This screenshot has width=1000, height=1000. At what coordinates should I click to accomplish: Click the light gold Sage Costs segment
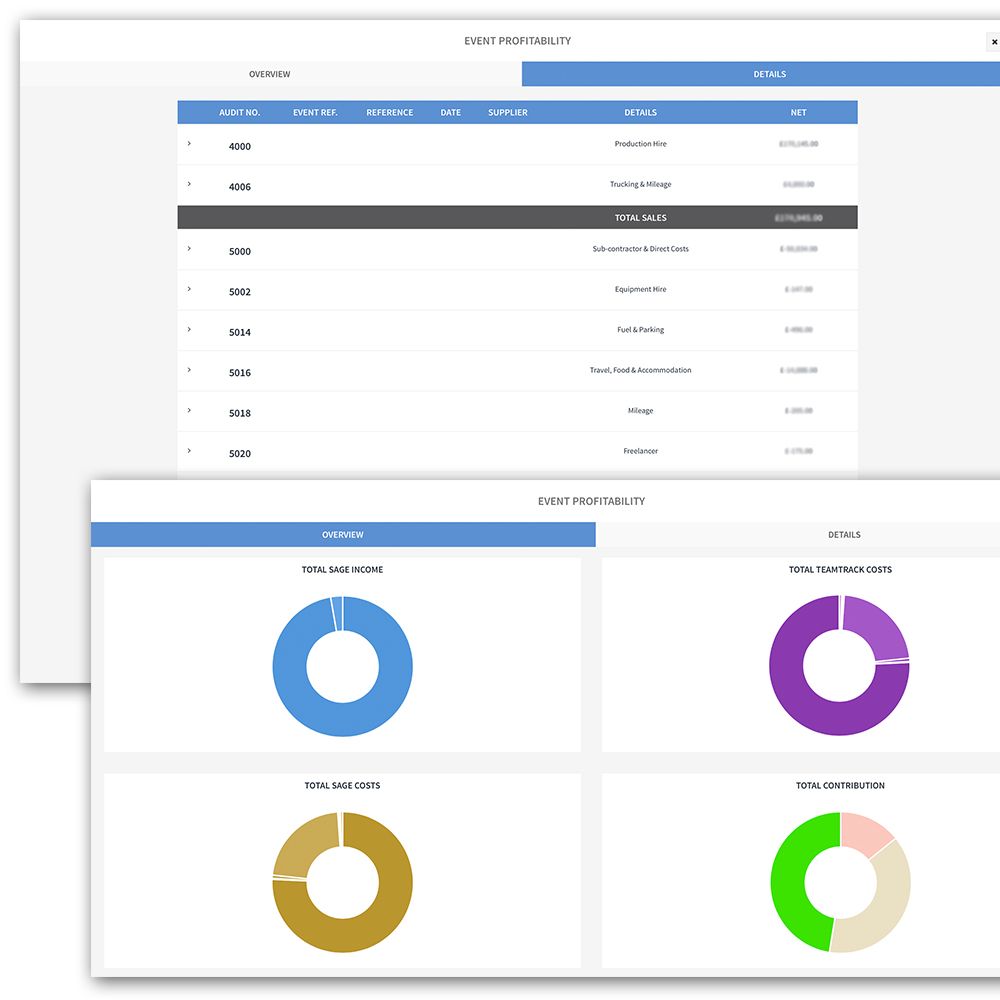305,842
